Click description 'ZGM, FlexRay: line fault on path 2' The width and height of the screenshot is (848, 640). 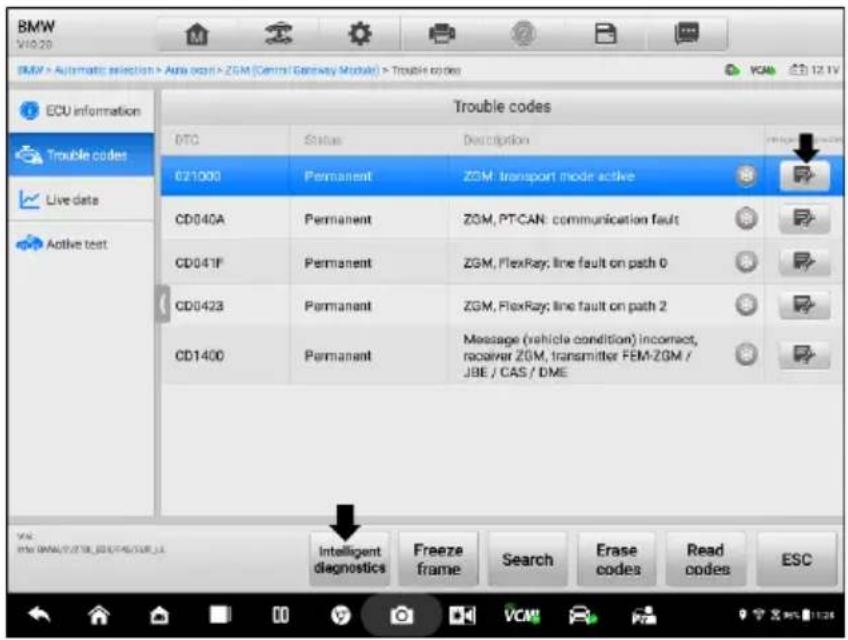tap(565, 306)
